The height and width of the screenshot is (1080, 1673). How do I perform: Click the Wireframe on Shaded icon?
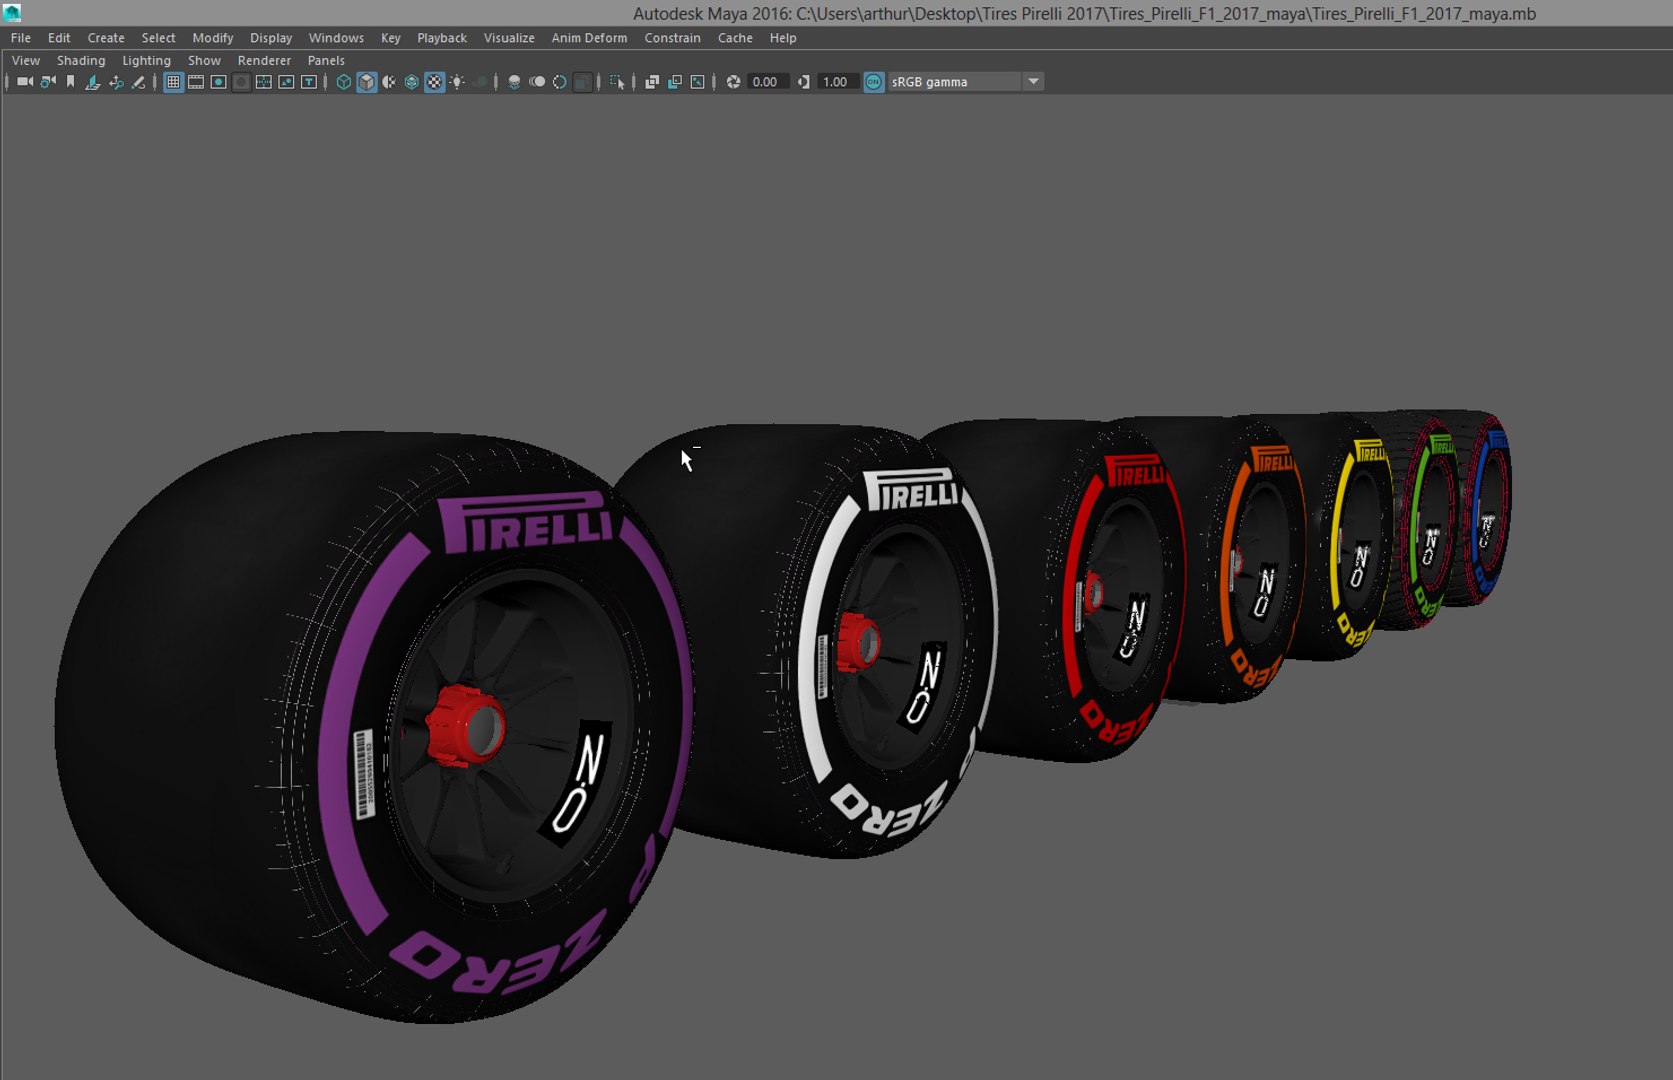tap(412, 82)
